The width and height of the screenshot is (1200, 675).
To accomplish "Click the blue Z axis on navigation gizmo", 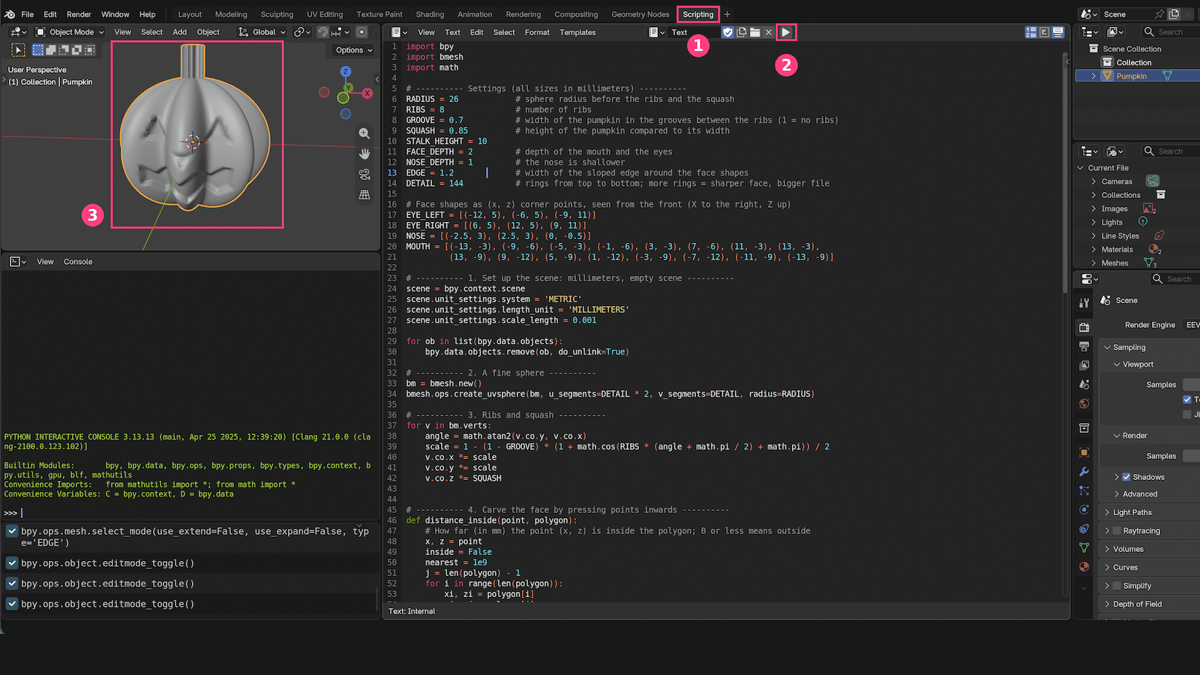I will (345, 72).
